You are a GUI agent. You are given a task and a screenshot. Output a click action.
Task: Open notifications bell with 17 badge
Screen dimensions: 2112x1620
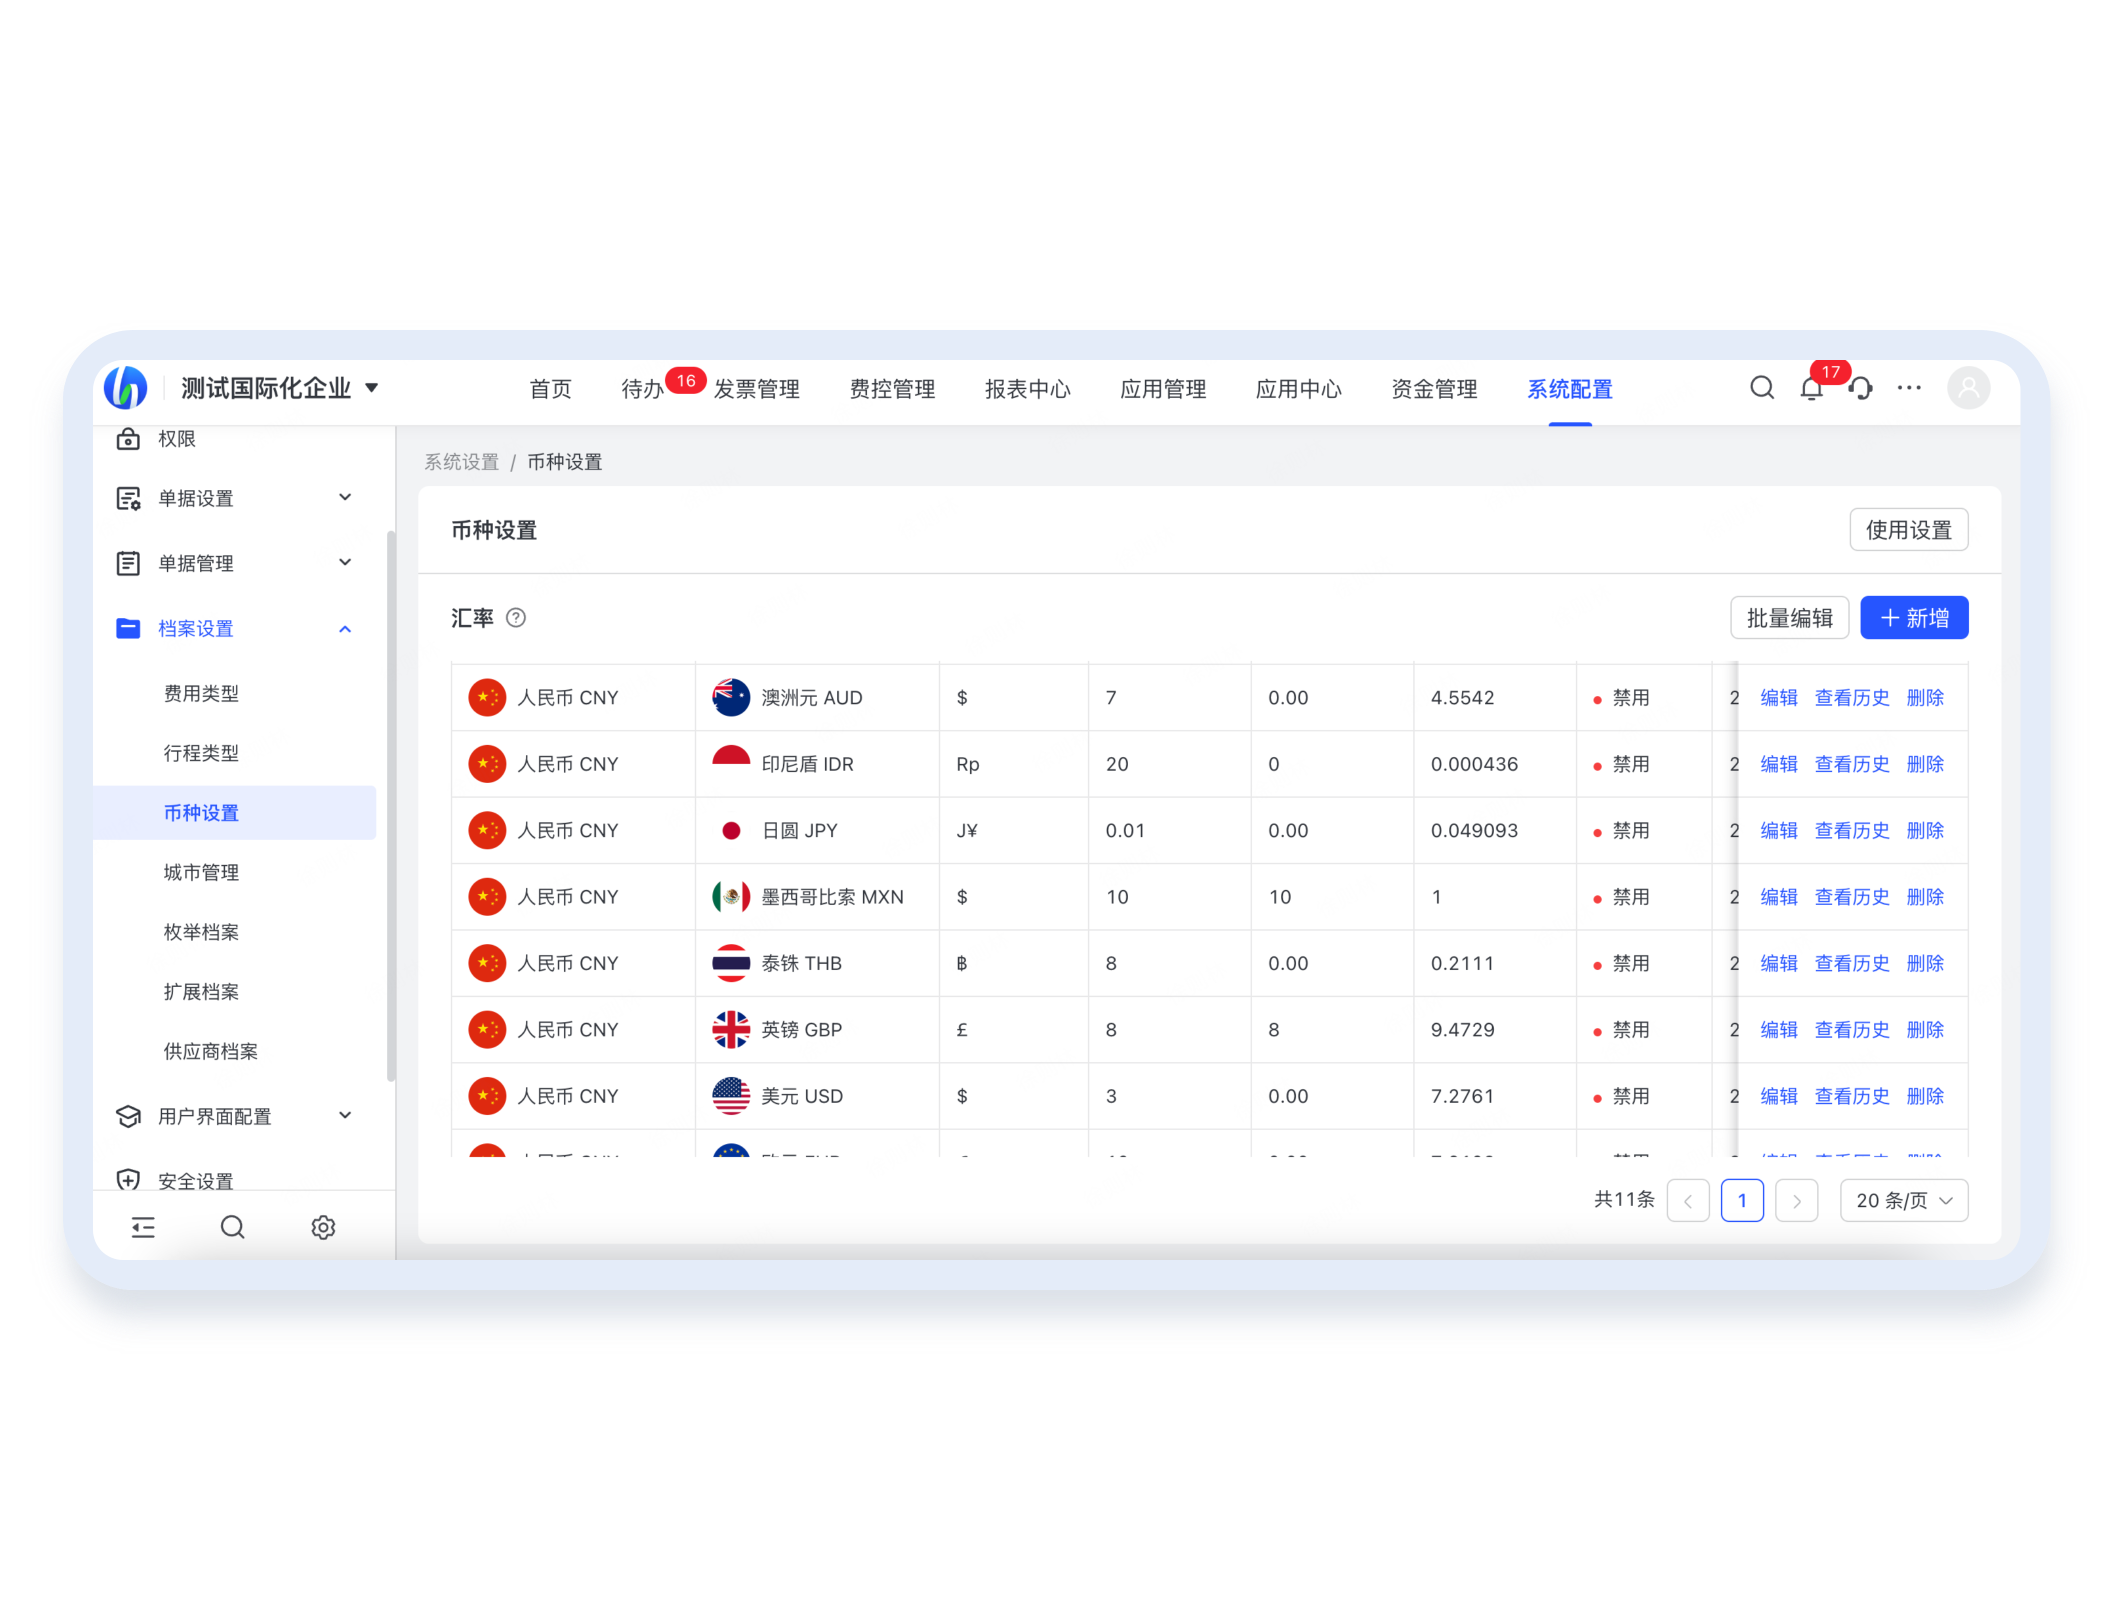[1811, 389]
